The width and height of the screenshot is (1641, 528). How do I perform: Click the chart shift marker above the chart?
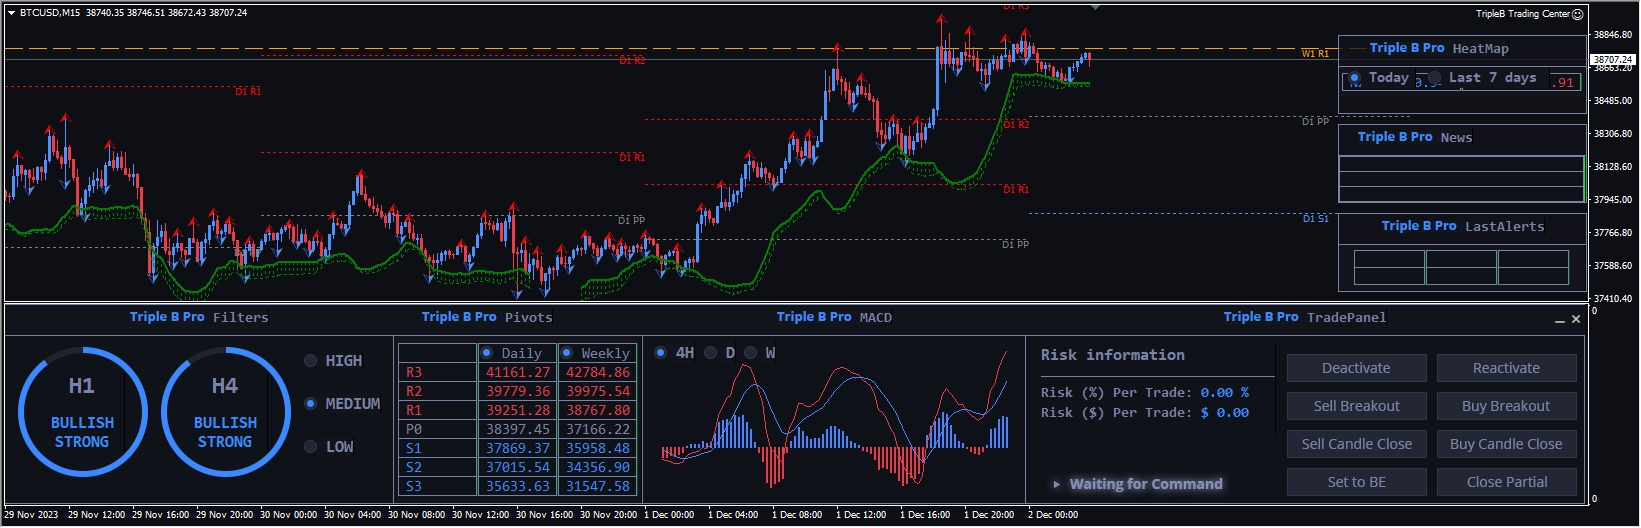tap(1095, 7)
